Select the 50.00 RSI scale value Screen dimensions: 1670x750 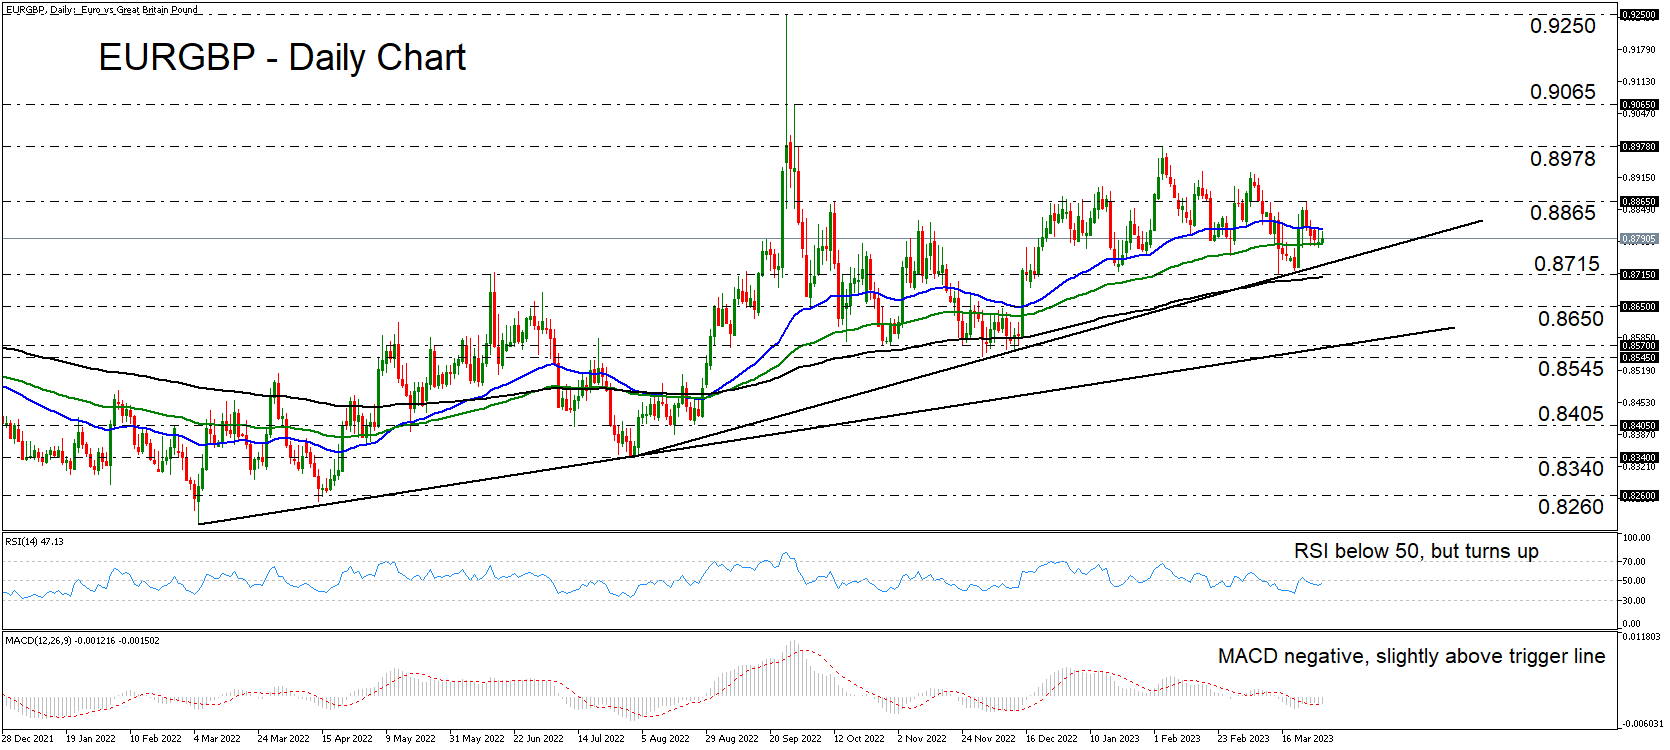pyautogui.click(x=1634, y=581)
